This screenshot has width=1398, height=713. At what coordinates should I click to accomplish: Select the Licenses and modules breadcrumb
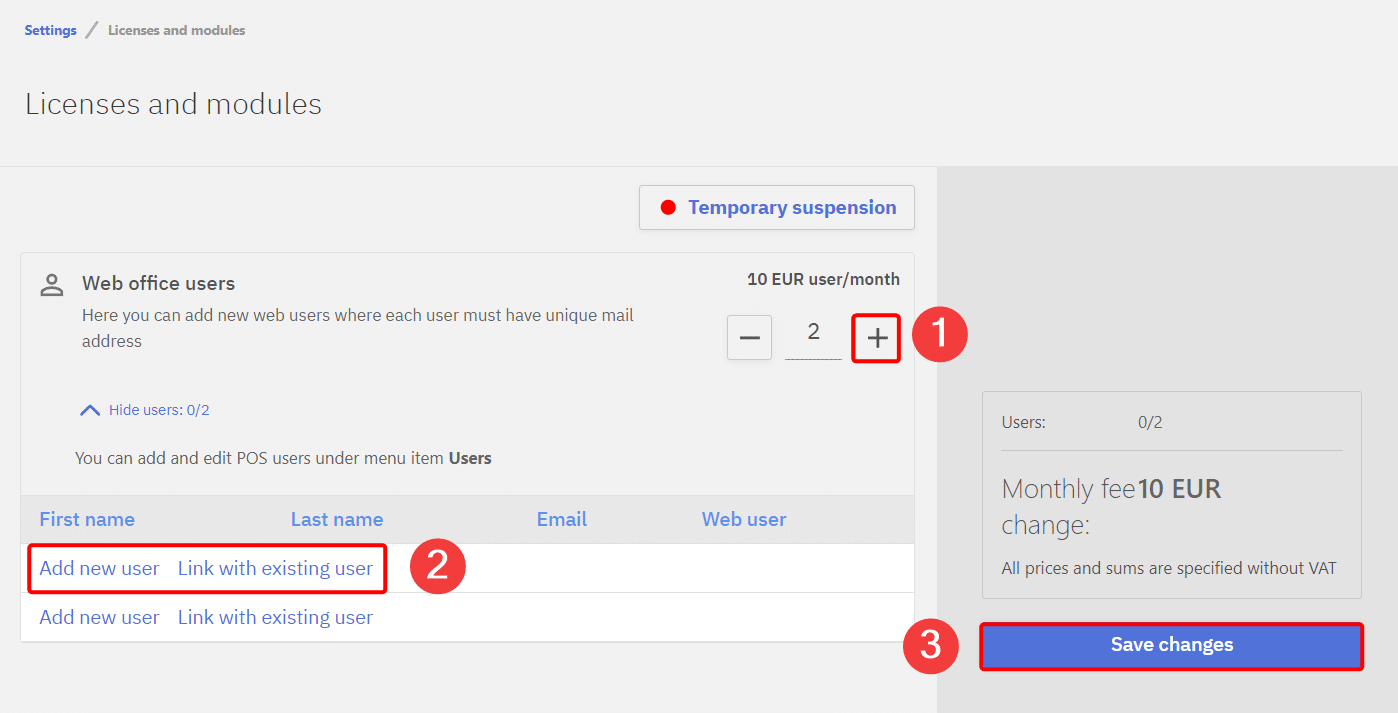pyautogui.click(x=176, y=30)
